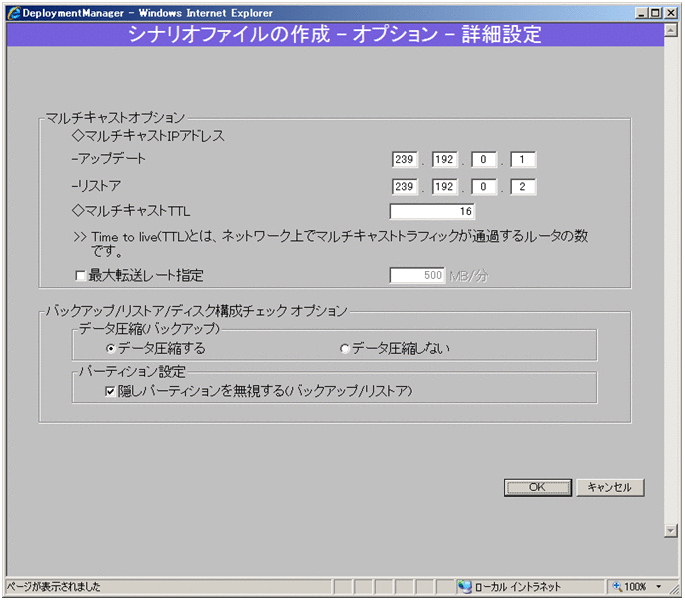Uncheck 隠しパーティションを無視する checkbox
This screenshot has height=601, width=685.
110,391
